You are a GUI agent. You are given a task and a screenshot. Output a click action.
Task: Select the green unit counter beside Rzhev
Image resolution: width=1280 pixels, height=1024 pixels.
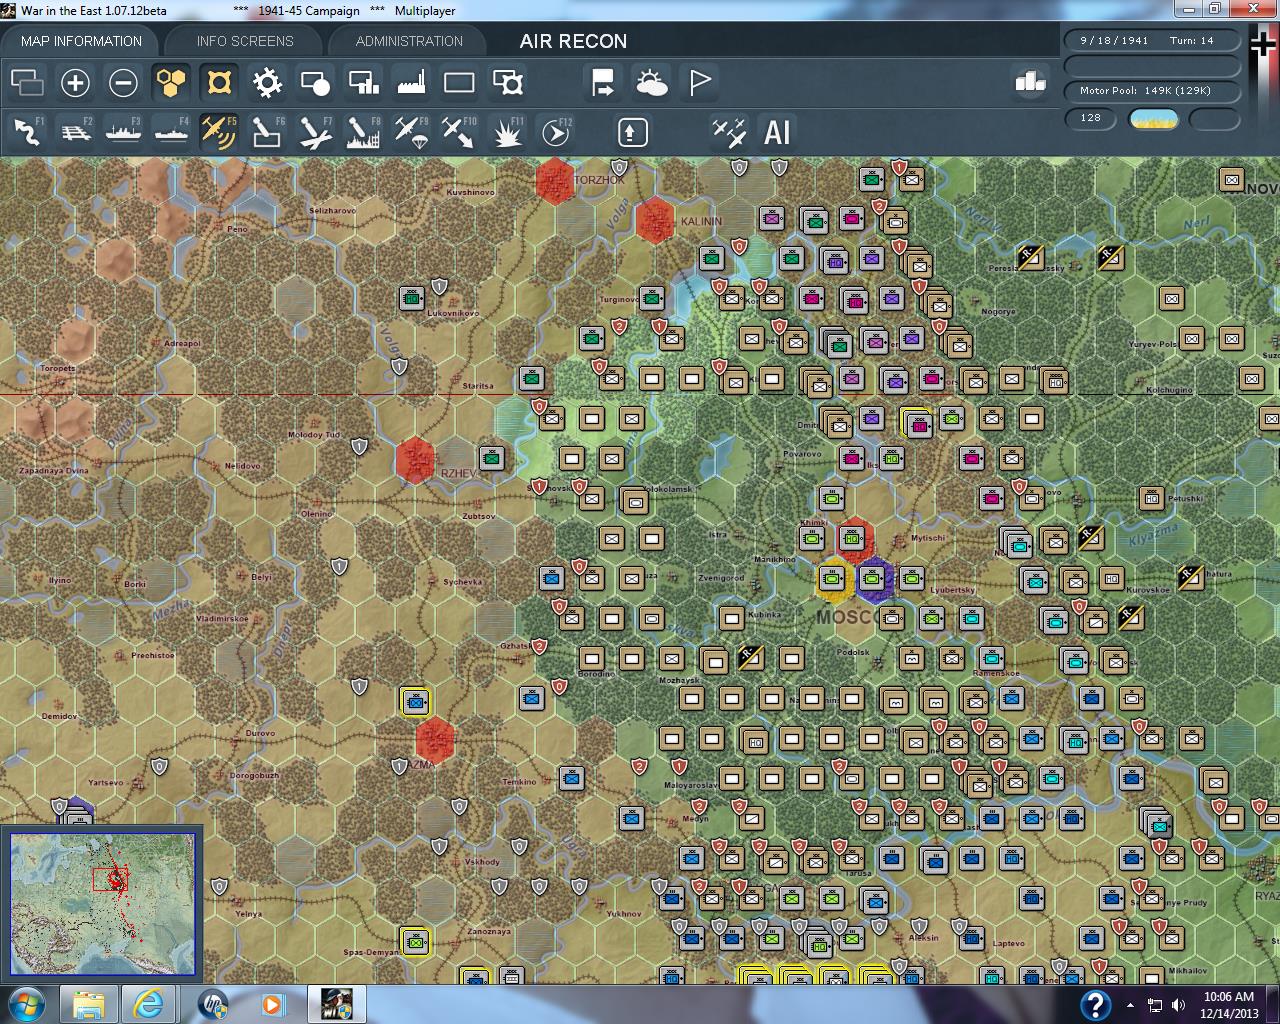(x=491, y=458)
